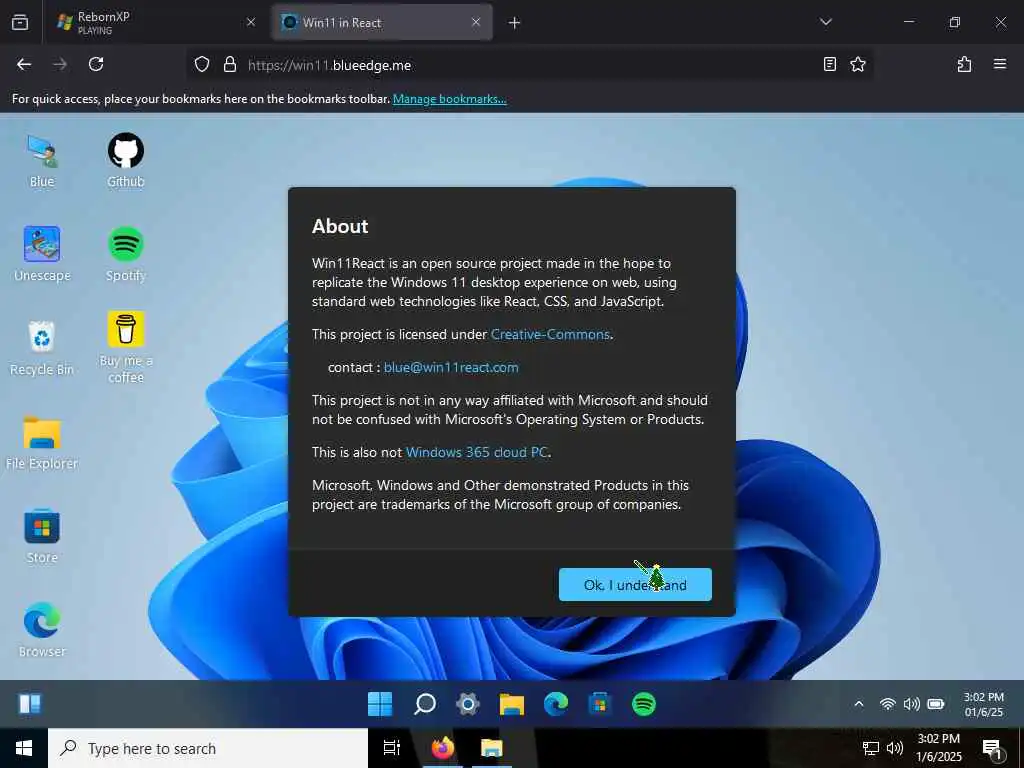1024x768 pixels.
Task: Show hidden icons in Win11 tray
Action: click(859, 704)
